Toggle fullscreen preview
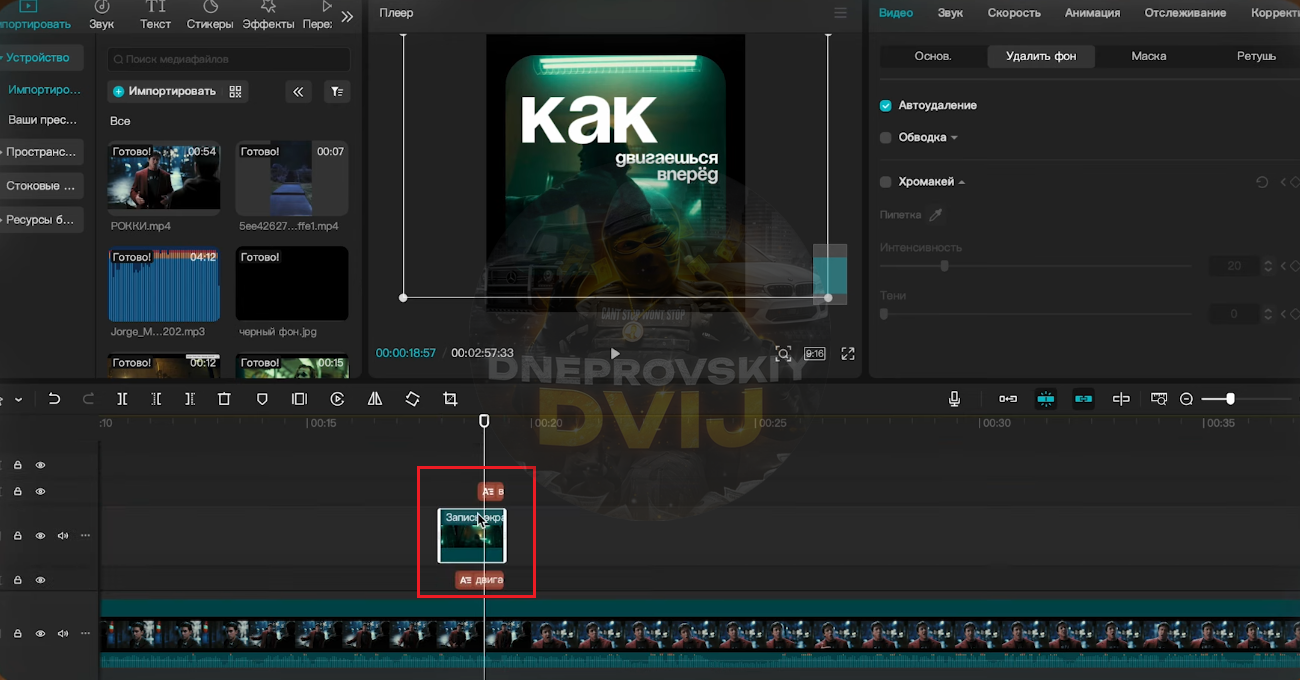The width and height of the screenshot is (1300, 680). tap(848, 353)
